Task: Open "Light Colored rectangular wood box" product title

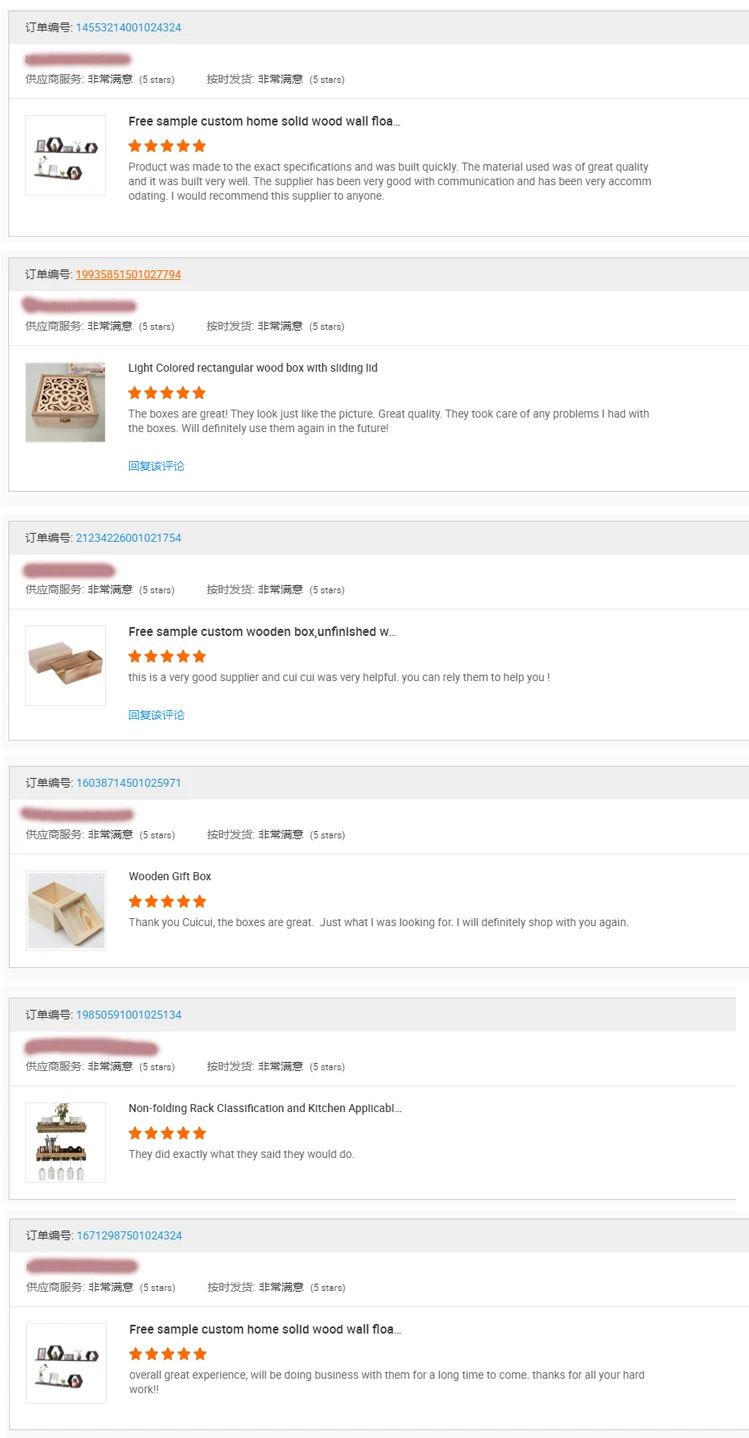Action: click(x=252, y=368)
